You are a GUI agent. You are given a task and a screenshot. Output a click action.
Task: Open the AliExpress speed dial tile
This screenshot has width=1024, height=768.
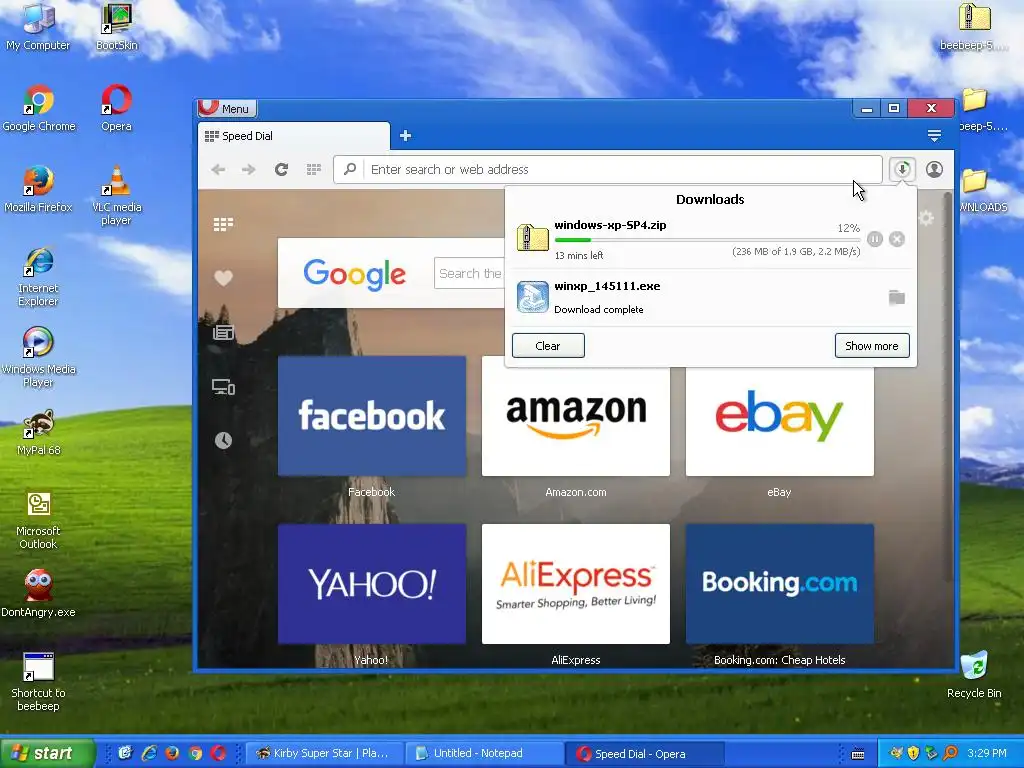(x=575, y=584)
